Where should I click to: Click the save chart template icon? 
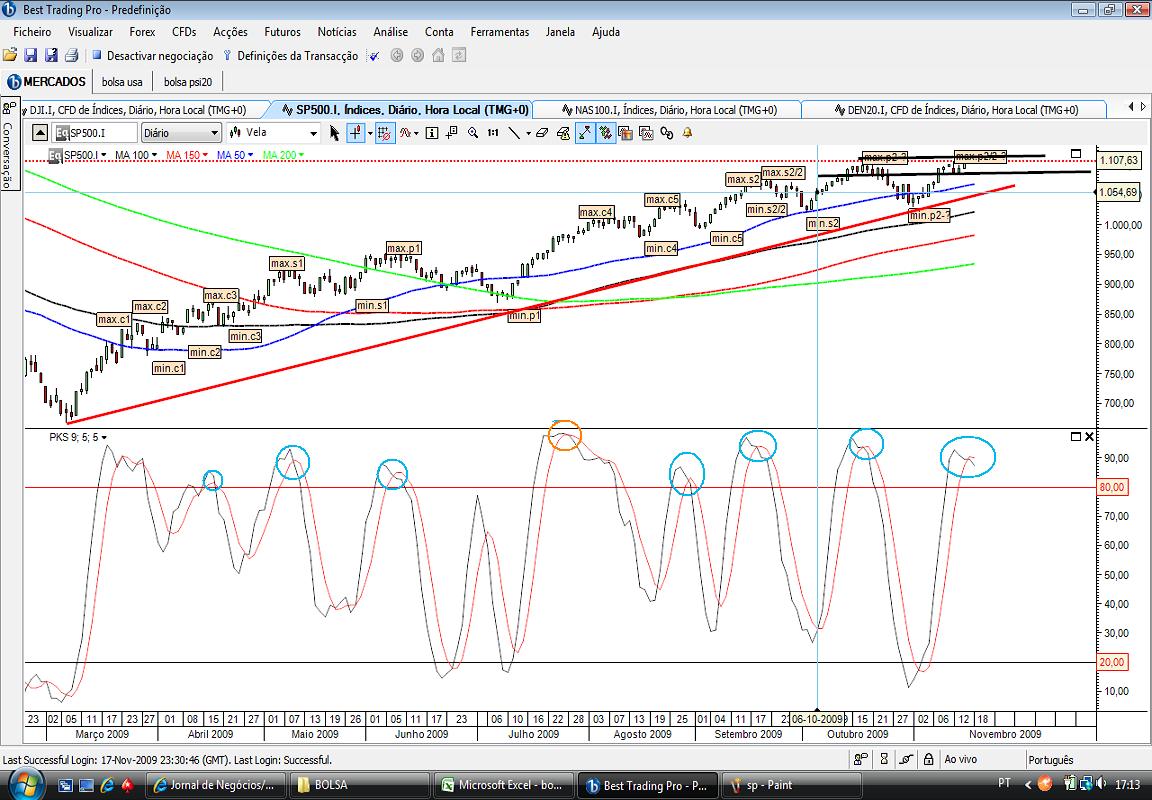pos(625,133)
